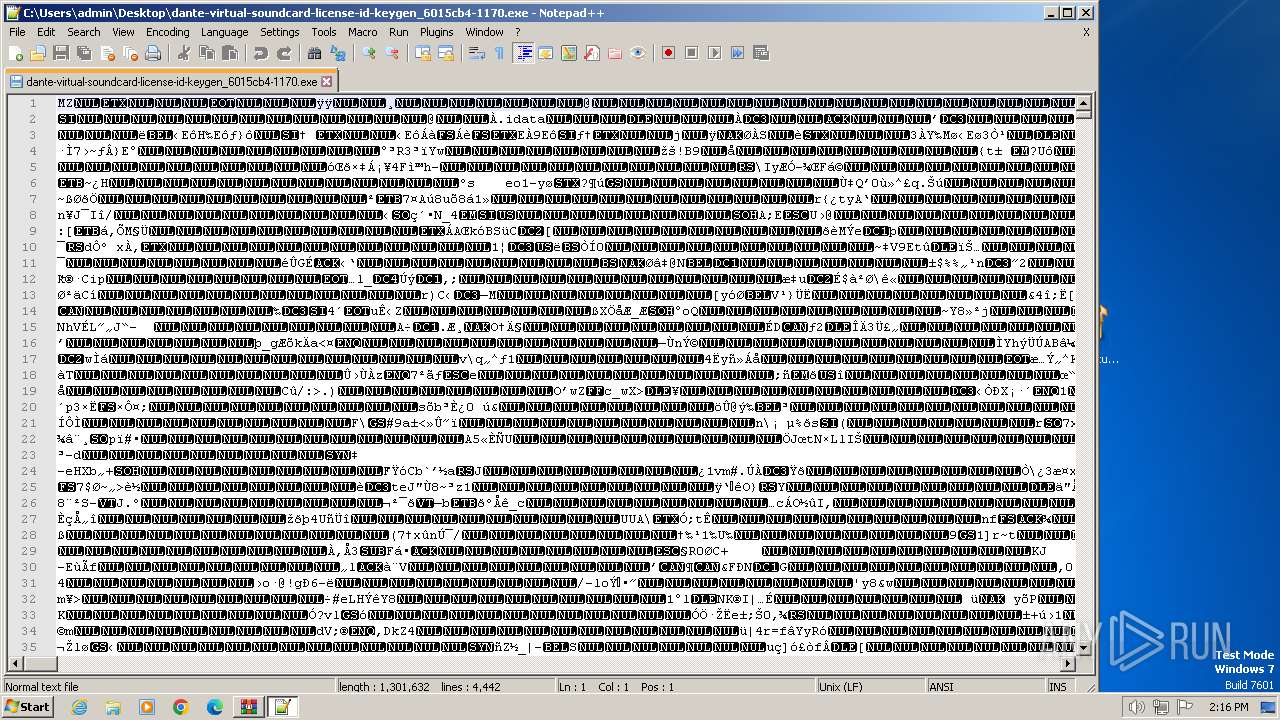Start macro recording with red record icon
The width and height of the screenshot is (1280, 720).
(x=668, y=53)
